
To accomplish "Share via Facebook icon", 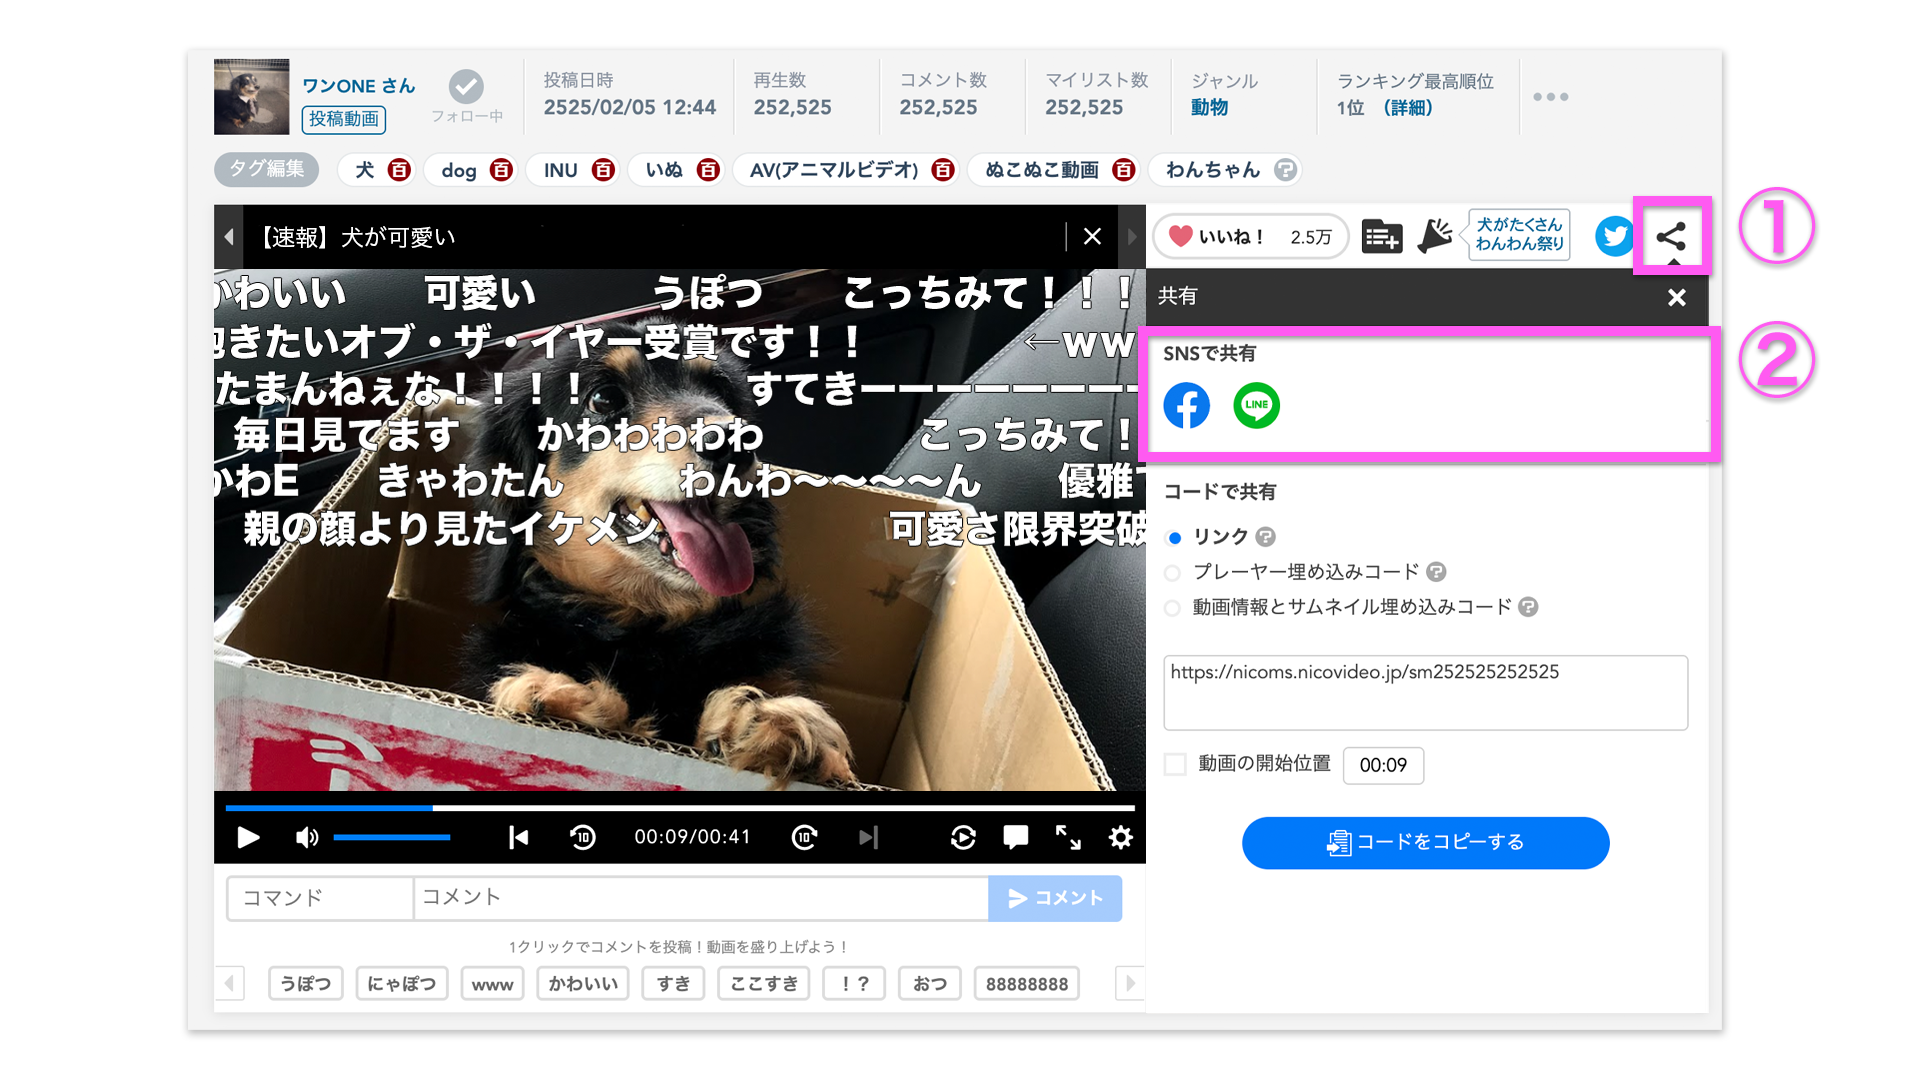I will click(x=1187, y=406).
